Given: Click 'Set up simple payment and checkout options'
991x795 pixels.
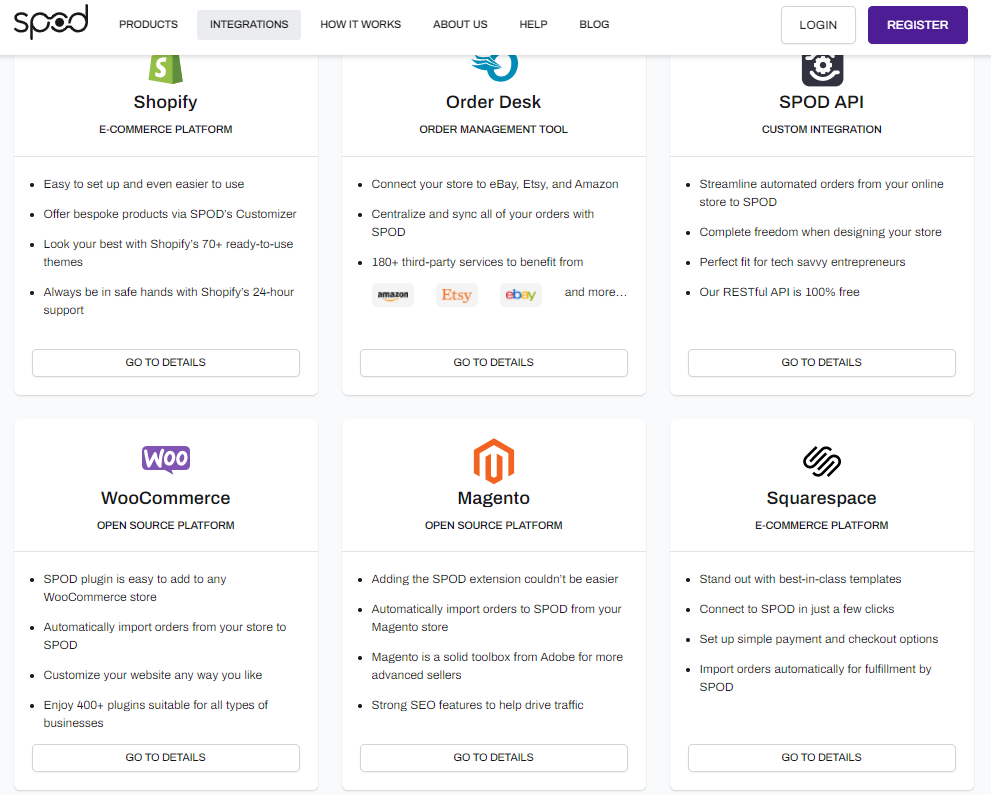Looking at the screenshot, I should pyautogui.click(x=818, y=640).
